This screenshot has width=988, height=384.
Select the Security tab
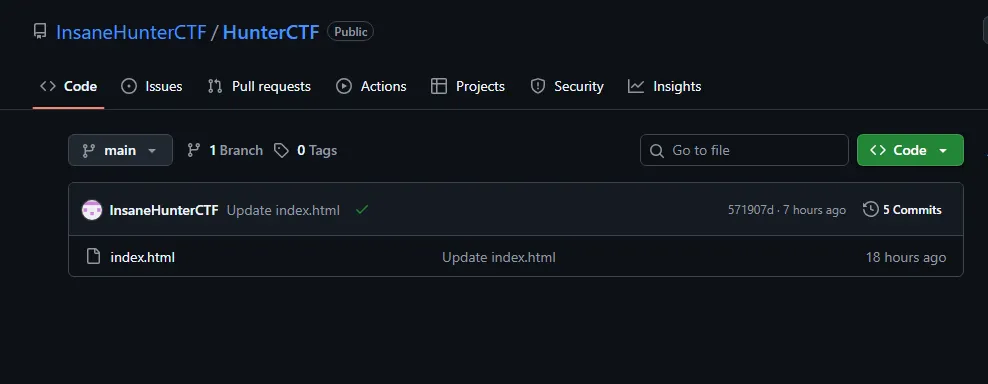point(567,86)
